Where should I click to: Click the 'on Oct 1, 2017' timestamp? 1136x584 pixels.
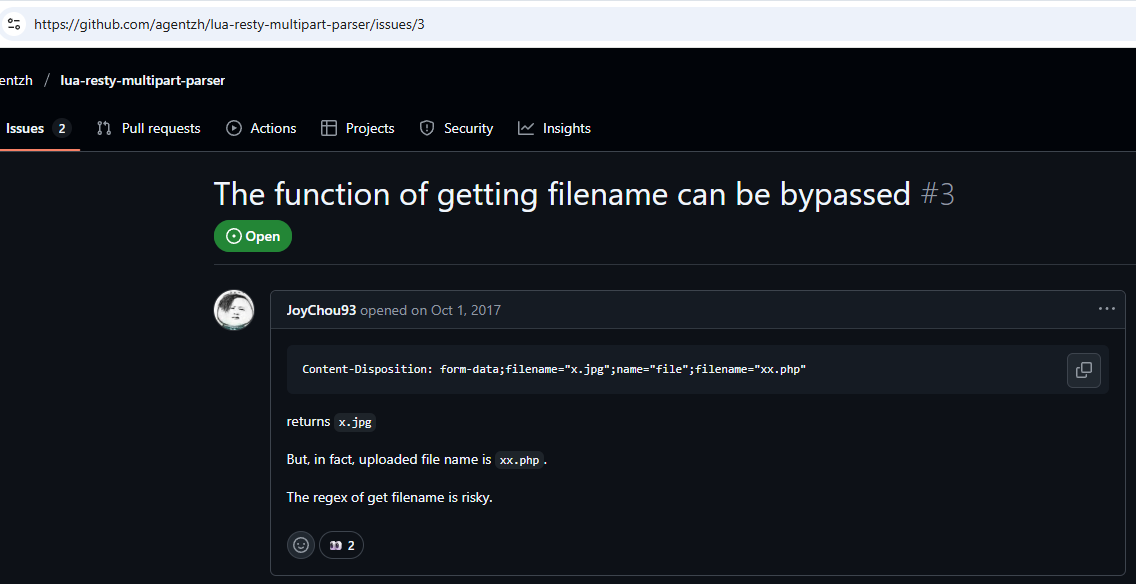pyautogui.click(x=456, y=310)
